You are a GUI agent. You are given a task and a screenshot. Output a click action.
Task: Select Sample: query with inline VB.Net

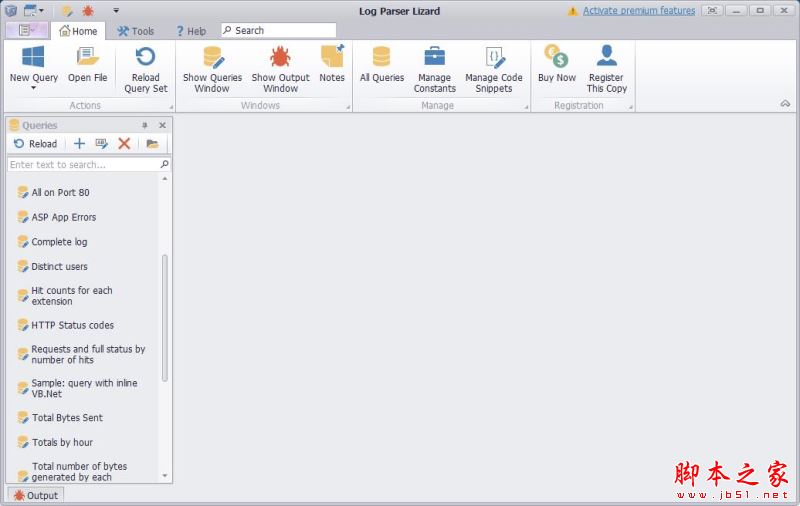pyautogui.click(x=84, y=388)
